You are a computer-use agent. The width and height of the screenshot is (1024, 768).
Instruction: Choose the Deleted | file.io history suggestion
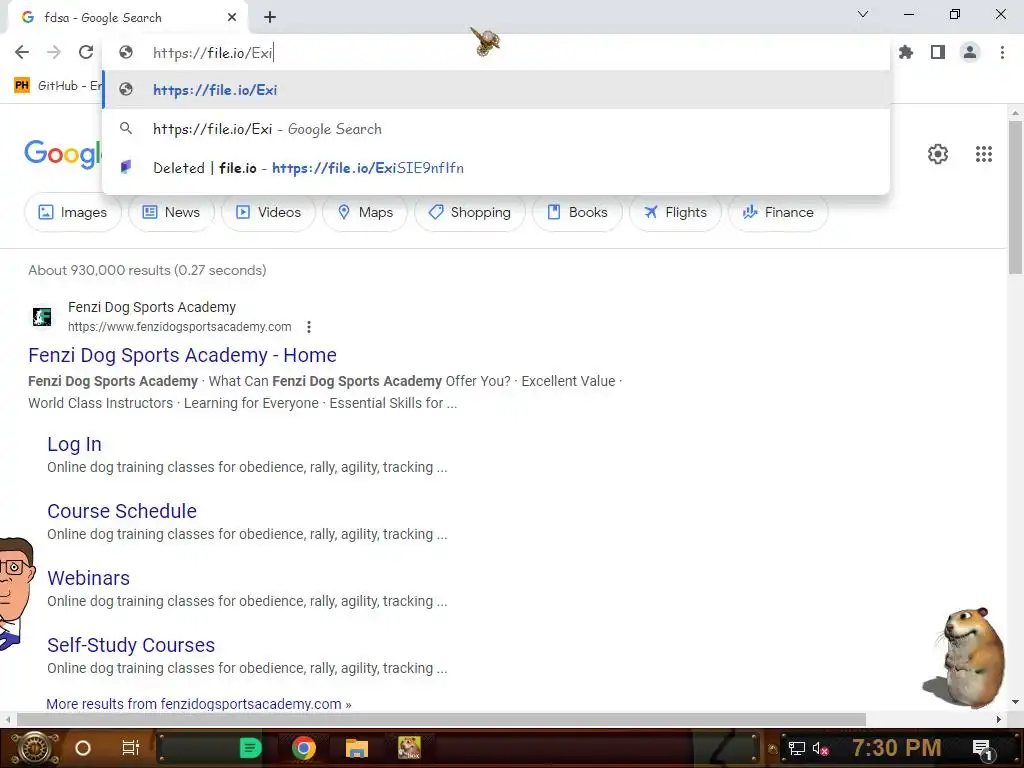click(x=496, y=168)
